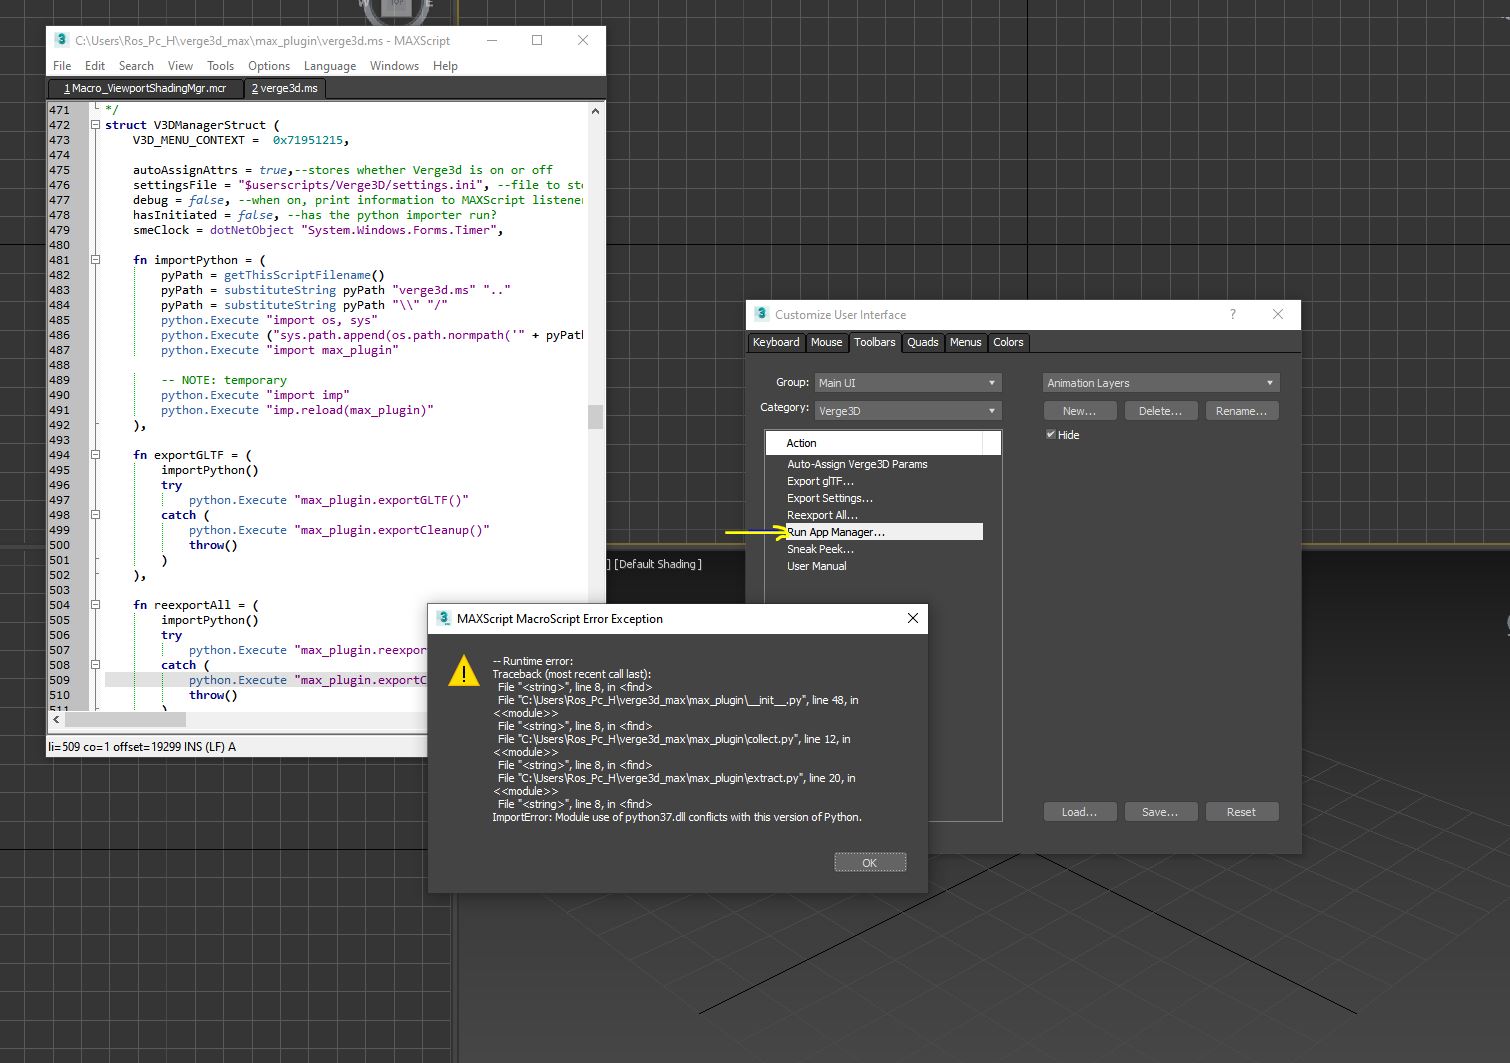This screenshot has height=1063, width=1510.
Task: Switch to verge3d.ms editor tab
Action: [x=284, y=88]
